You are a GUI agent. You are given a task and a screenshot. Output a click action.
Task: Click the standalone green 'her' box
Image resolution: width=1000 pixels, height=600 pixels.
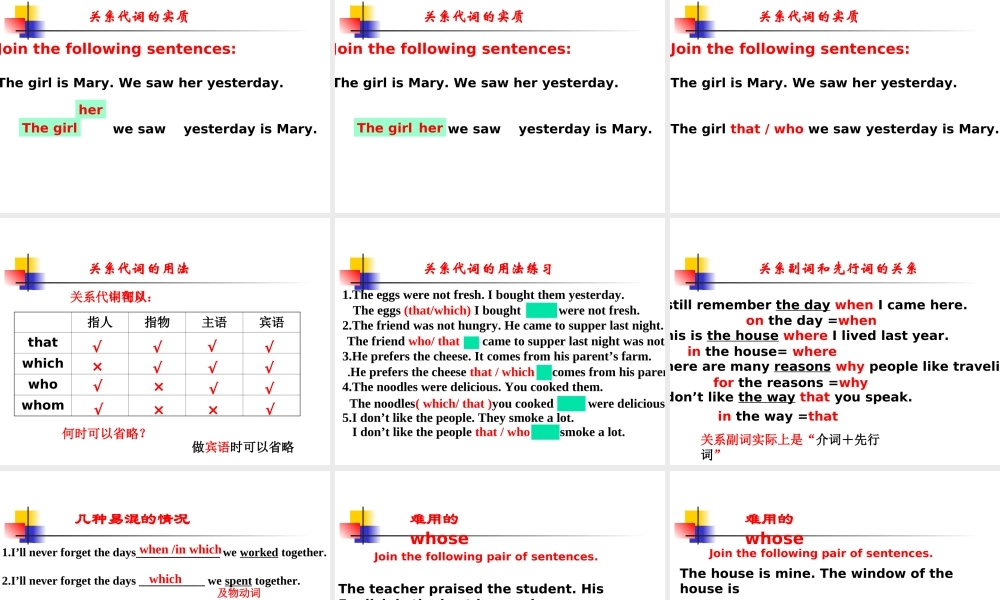pyautogui.click(x=90, y=110)
